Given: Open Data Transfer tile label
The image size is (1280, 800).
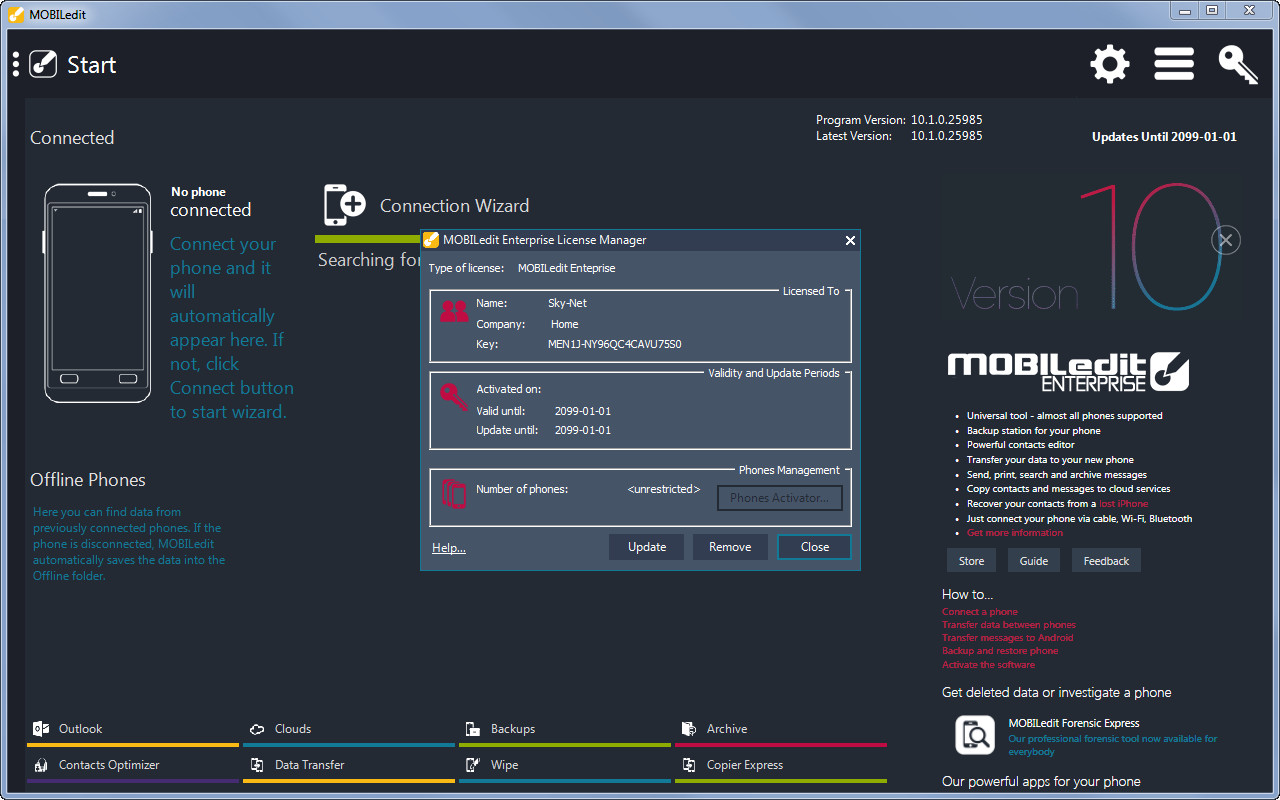Looking at the screenshot, I should tap(310, 765).
